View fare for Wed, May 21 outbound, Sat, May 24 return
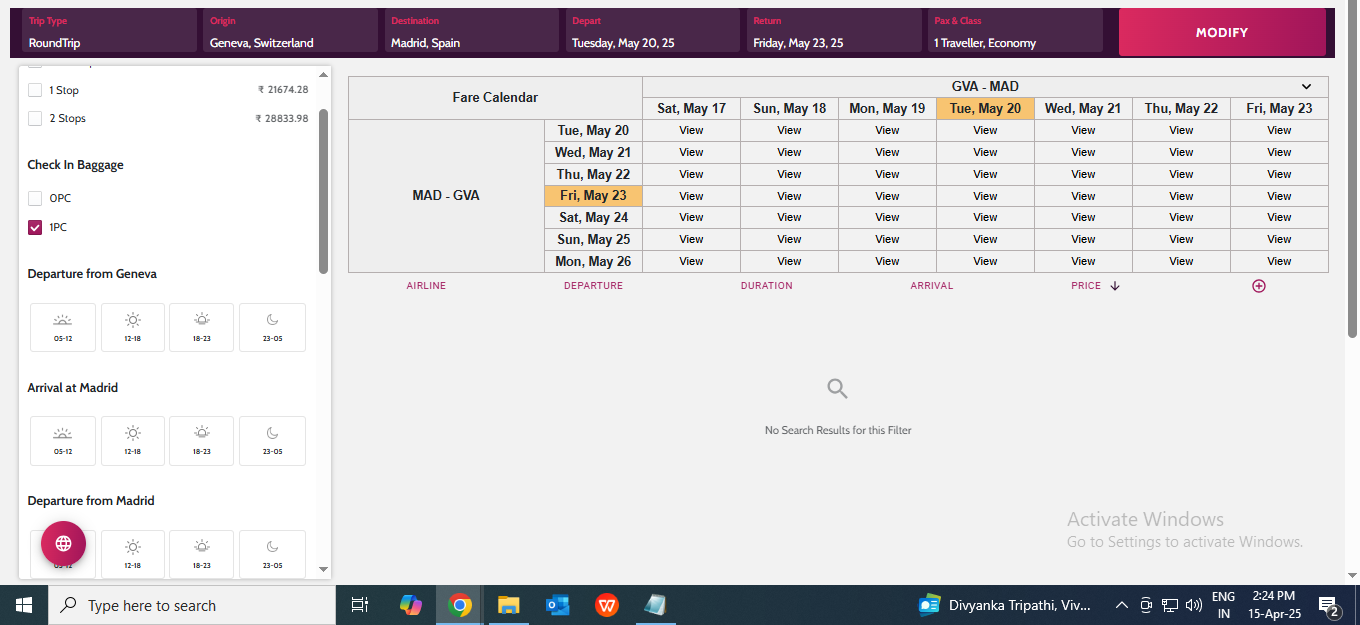1360x625 pixels. [x=1083, y=217]
